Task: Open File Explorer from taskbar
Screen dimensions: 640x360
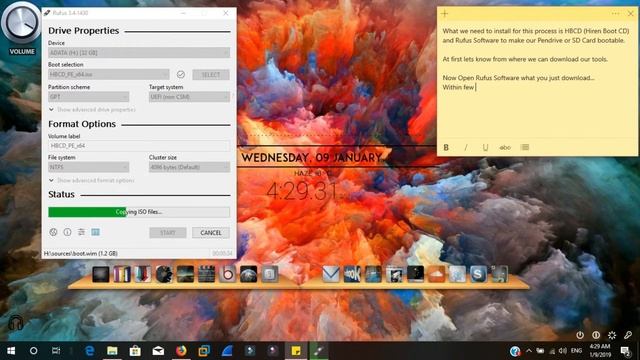Action: pos(112,351)
